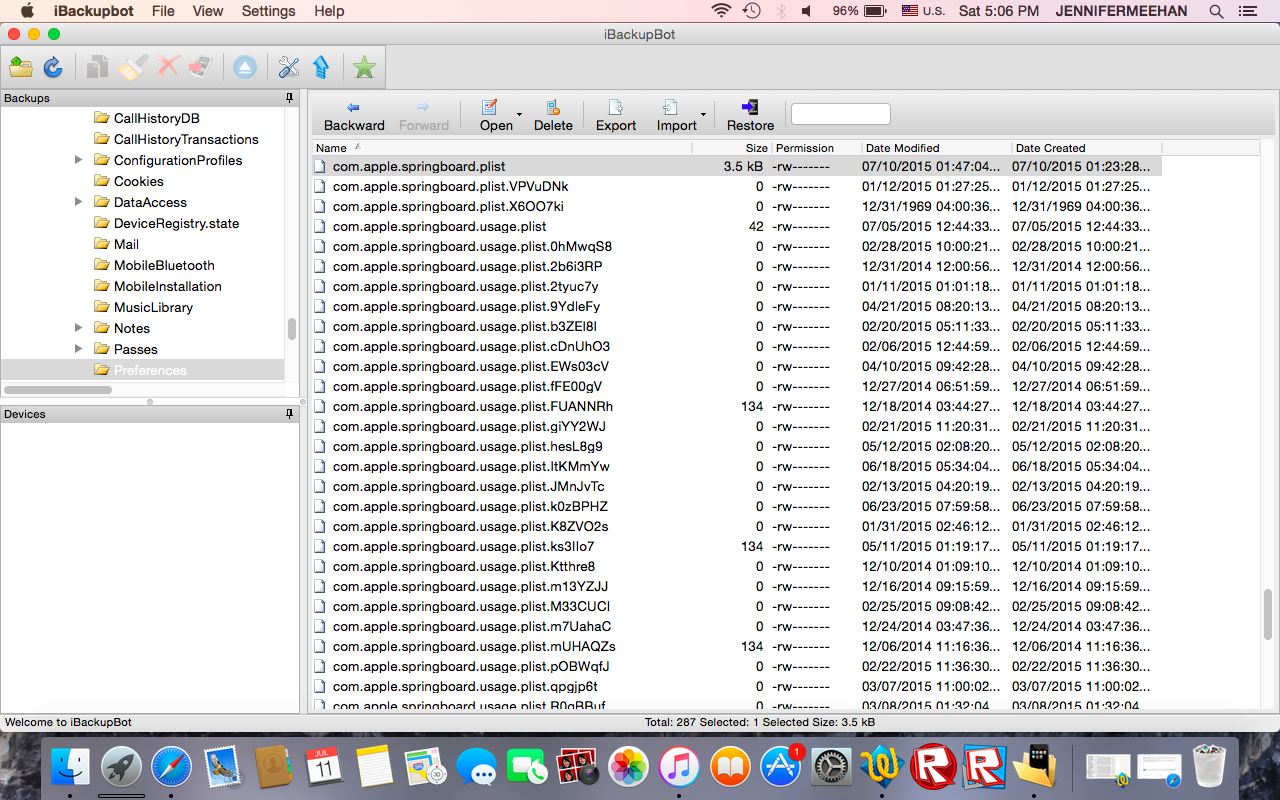Go Backward in the file browser
The height and width of the screenshot is (800, 1280).
(x=354, y=116)
